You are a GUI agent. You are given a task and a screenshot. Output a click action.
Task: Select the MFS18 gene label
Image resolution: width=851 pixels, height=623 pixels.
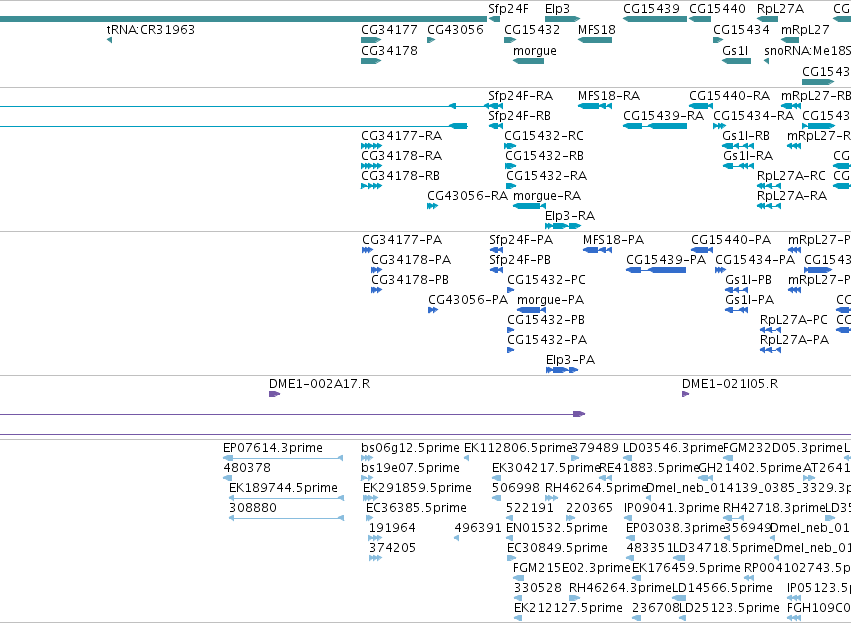click(596, 30)
